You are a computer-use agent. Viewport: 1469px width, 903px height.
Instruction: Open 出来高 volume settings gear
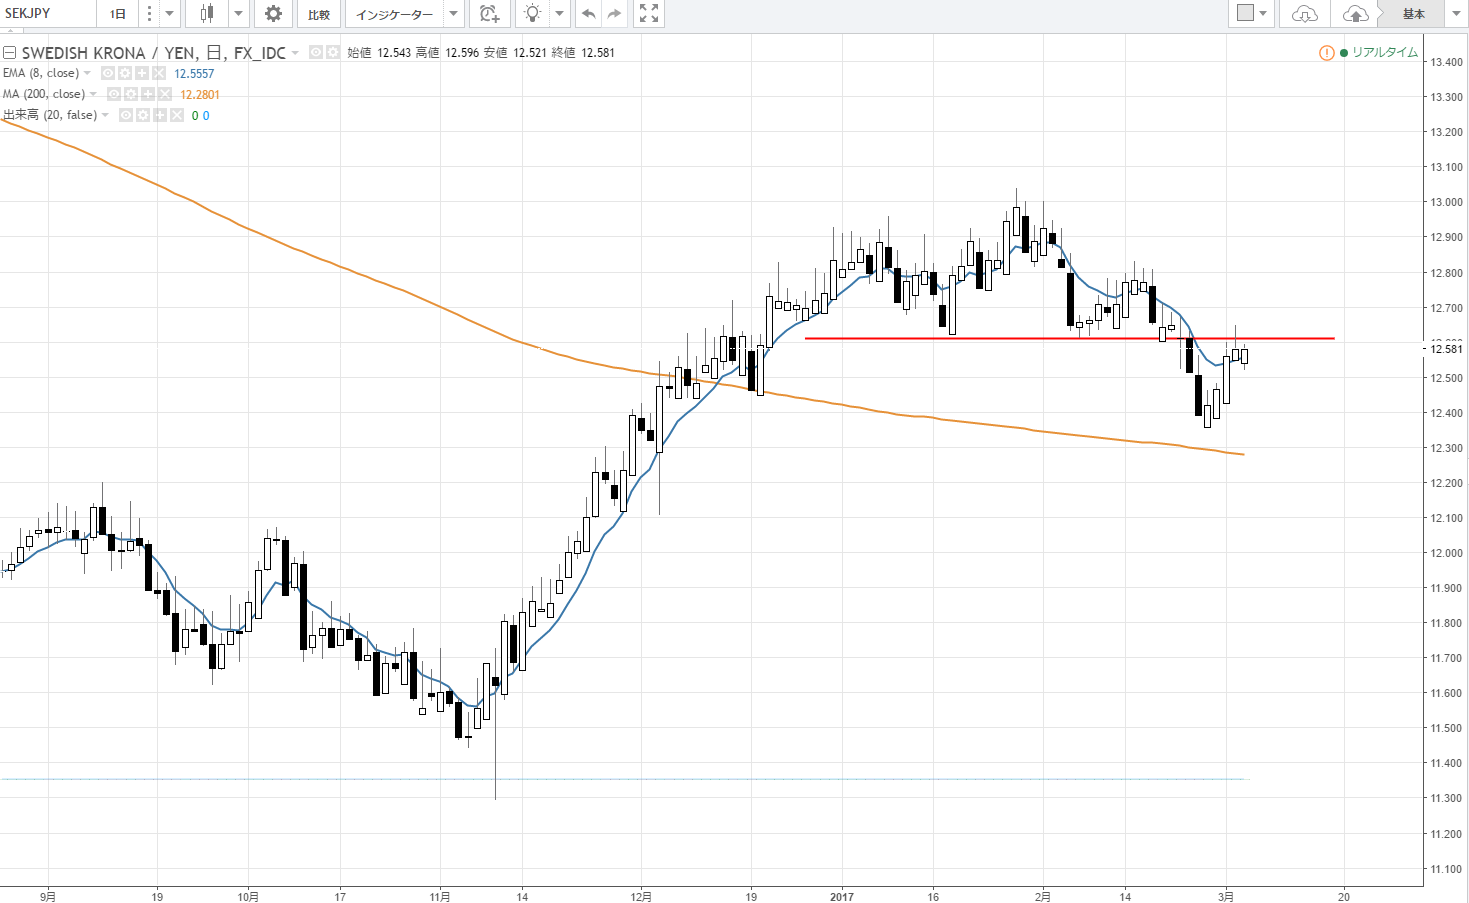tap(143, 116)
